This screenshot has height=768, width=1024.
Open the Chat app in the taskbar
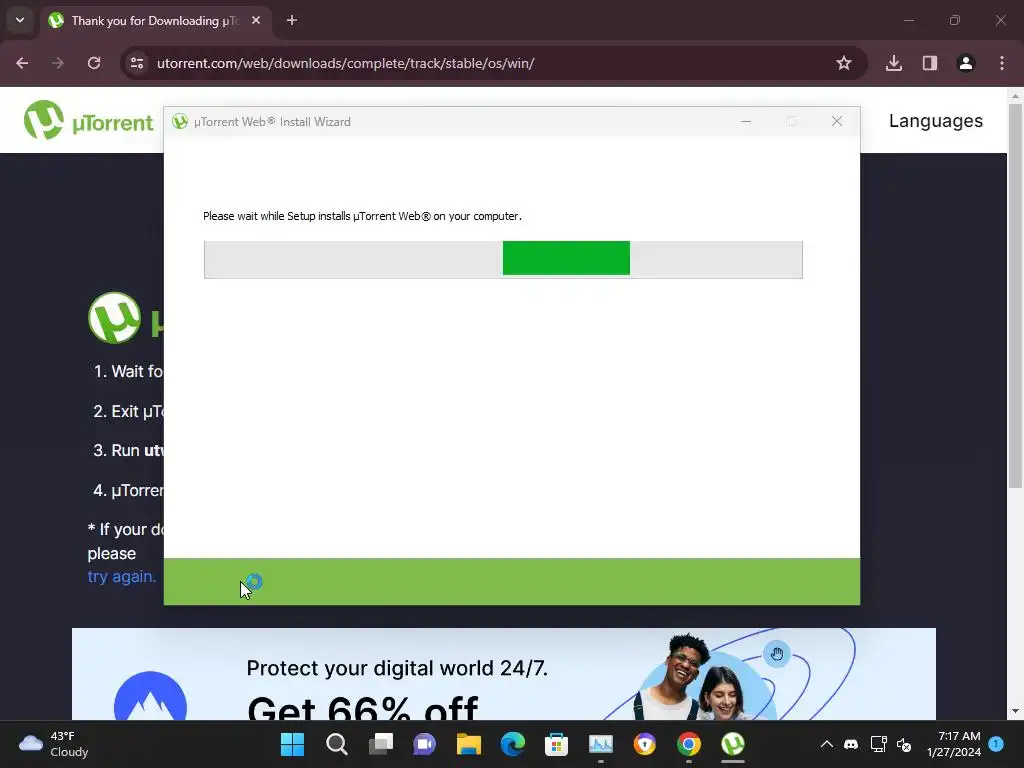click(x=424, y=744)
